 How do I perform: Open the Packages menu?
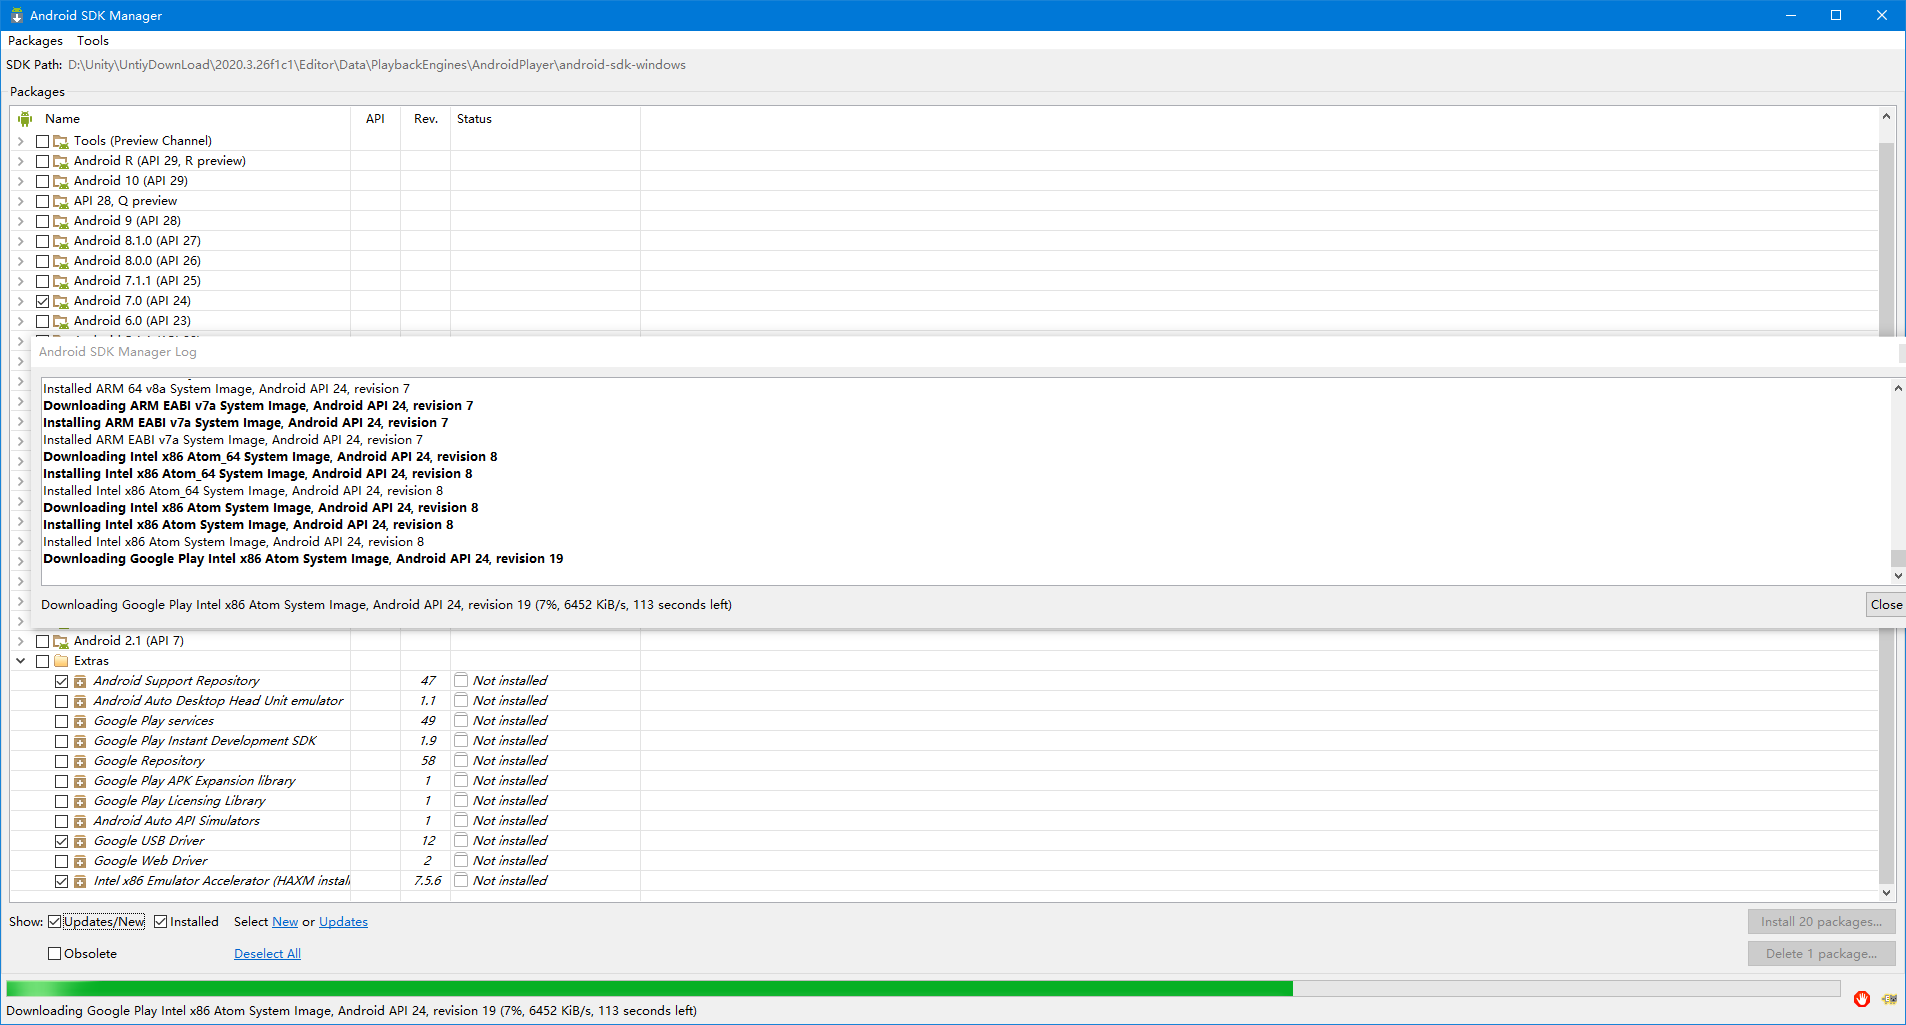[x=35, y=41]
